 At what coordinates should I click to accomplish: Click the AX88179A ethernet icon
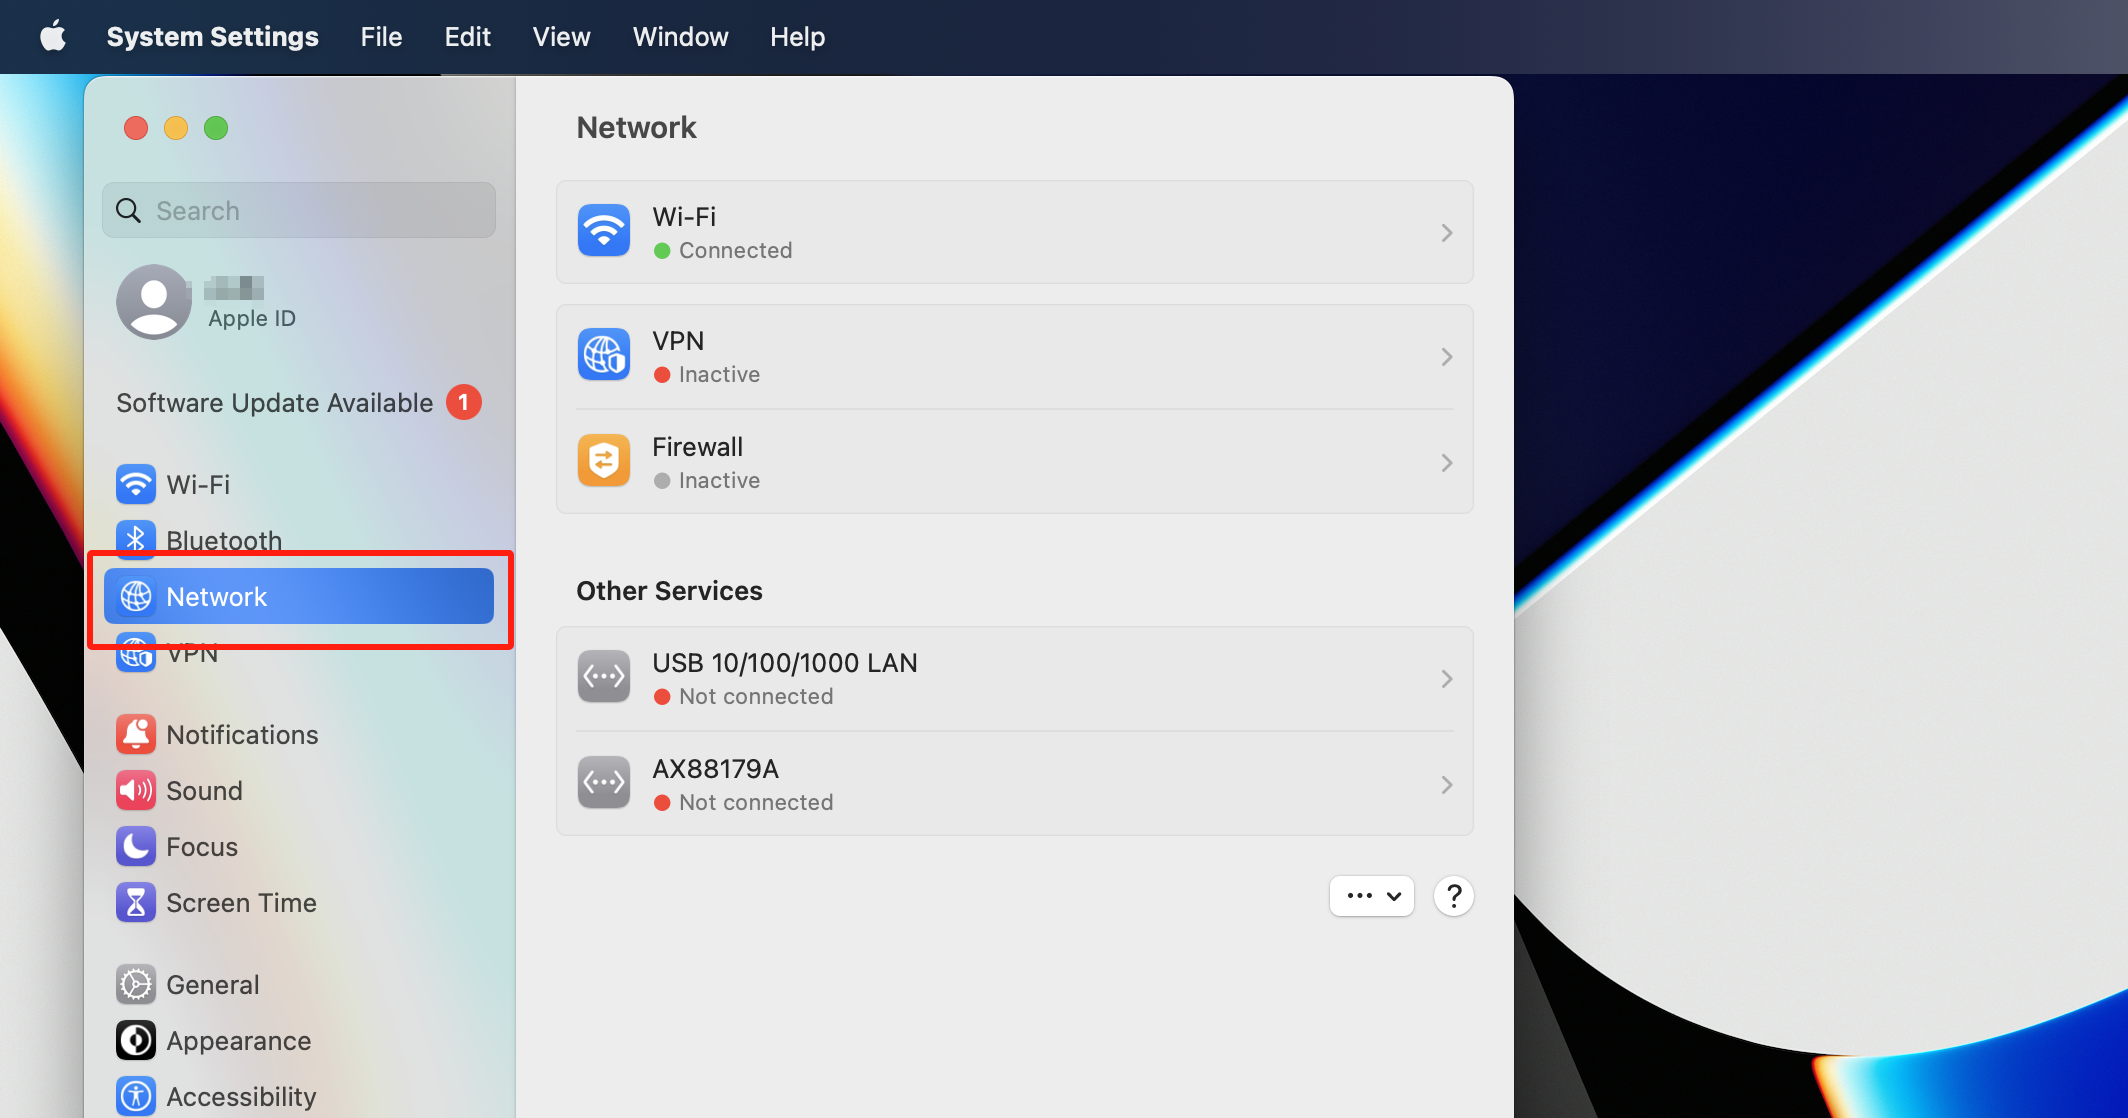(604, 783)
